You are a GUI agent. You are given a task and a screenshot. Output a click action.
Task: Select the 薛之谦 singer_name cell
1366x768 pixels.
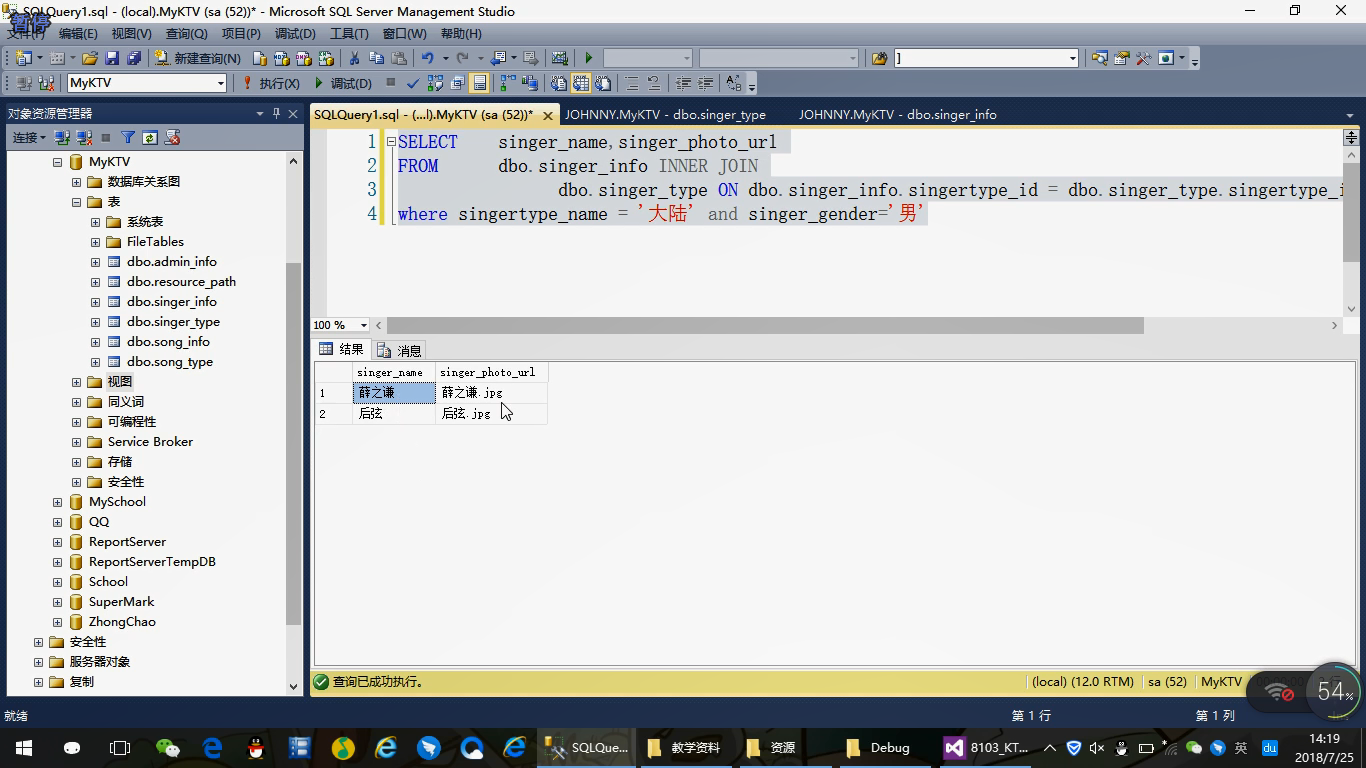coord(394,393)
